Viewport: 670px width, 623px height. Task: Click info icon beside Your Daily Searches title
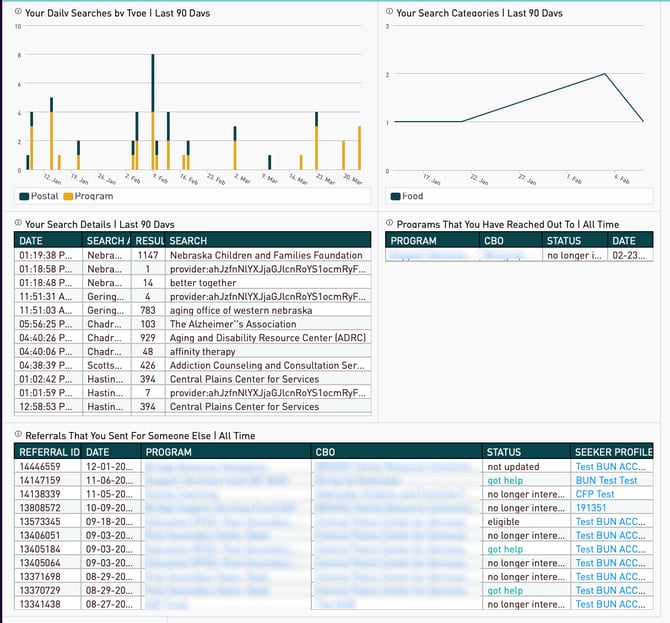(x=18, y=13)
